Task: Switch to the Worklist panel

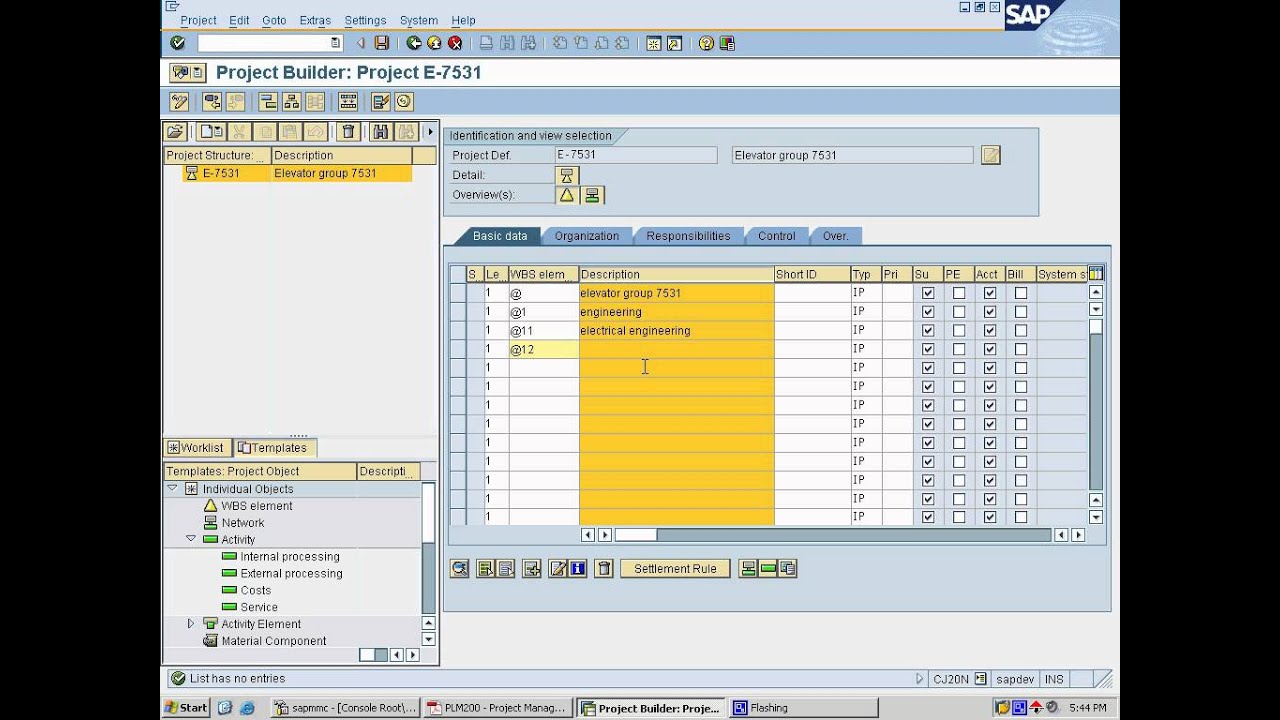Action: 196,447
